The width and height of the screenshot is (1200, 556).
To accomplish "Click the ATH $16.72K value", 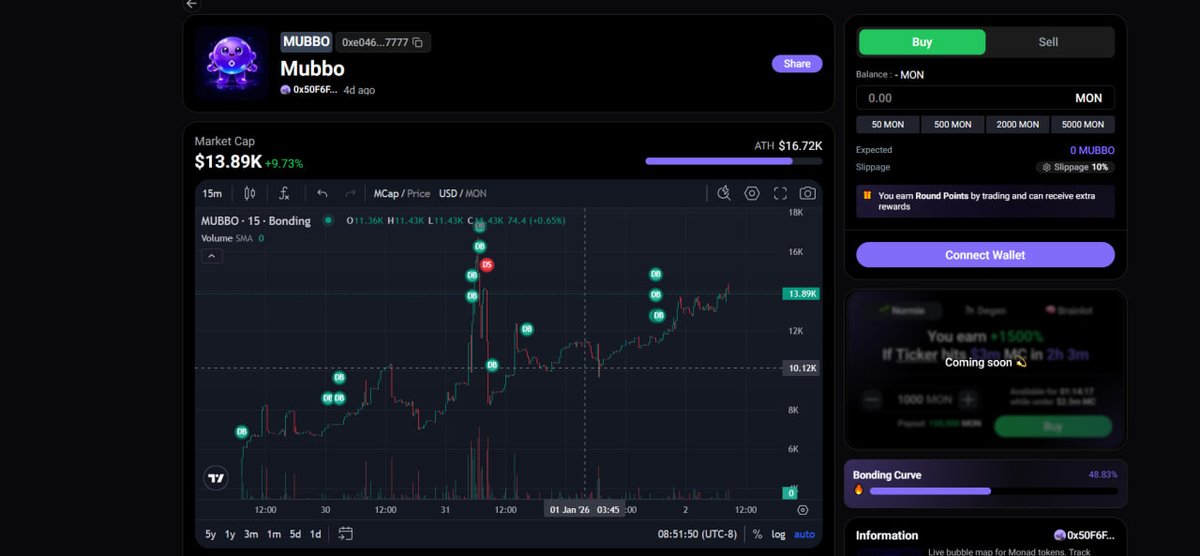I will pyautogui.click(x=800, y=146).
